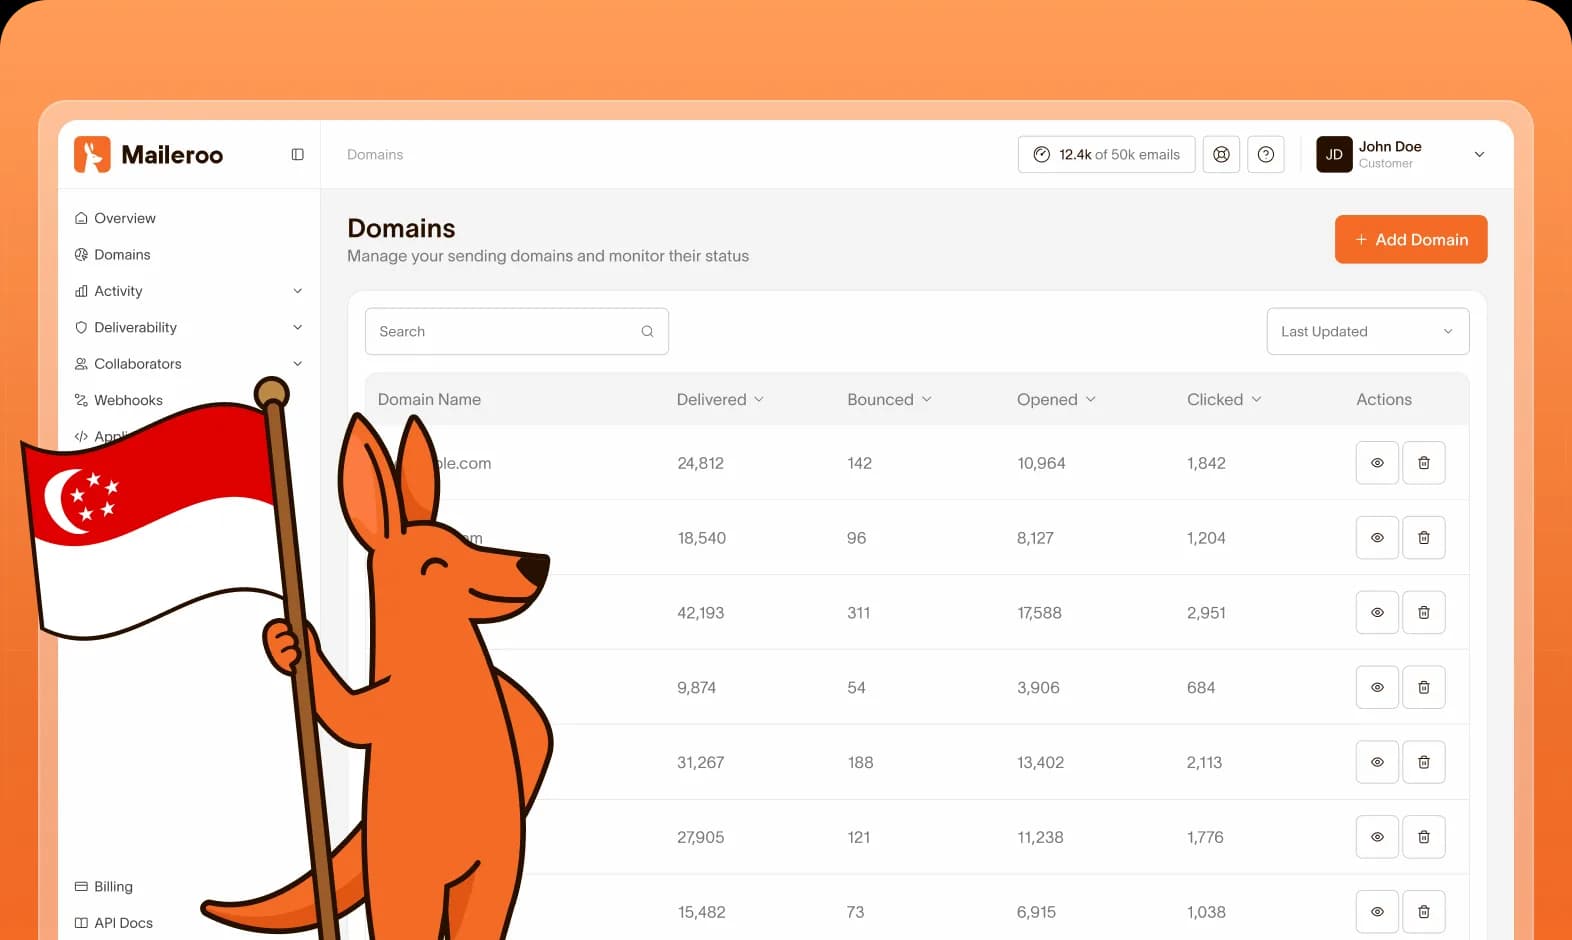Image resolution: width=1572 pixels, height=940 pixels.
Task: Click the Webhooks icon in sidebar
Action: click(x=81, y=400)
